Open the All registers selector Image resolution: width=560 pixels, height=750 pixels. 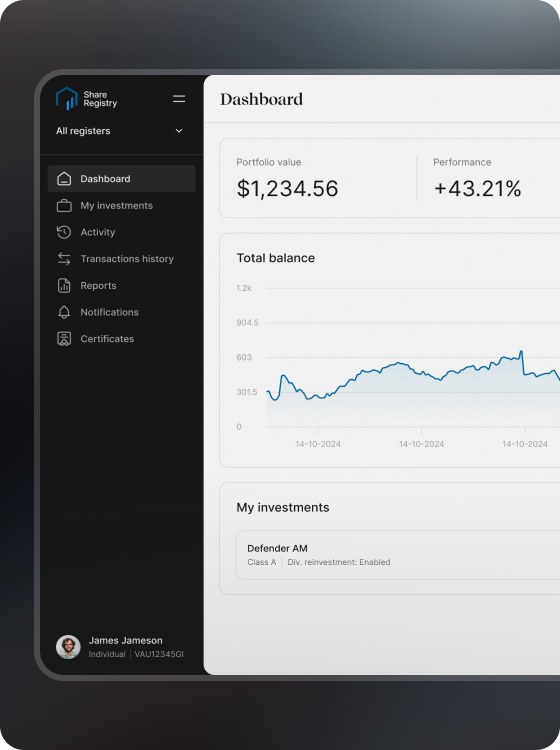tap(120, 131)
